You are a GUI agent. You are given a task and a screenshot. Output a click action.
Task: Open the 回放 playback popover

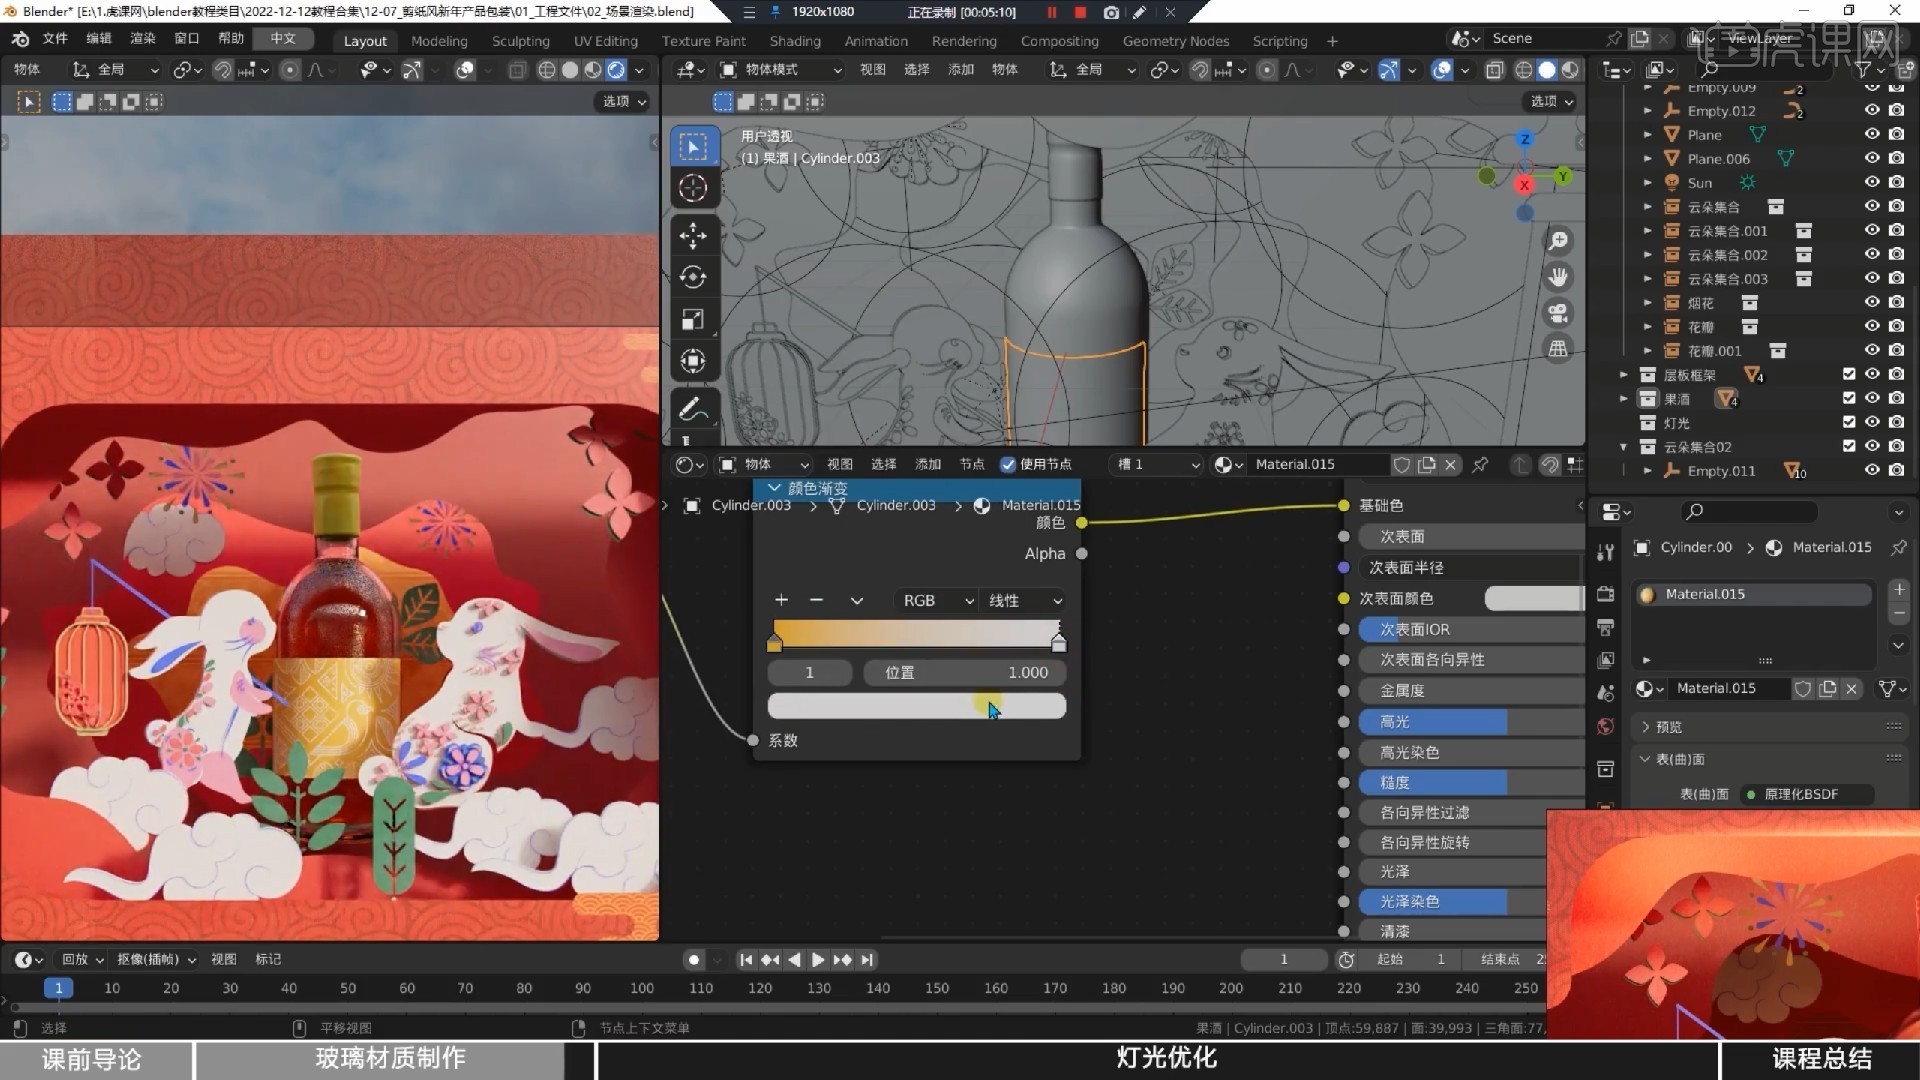[81, 959]
